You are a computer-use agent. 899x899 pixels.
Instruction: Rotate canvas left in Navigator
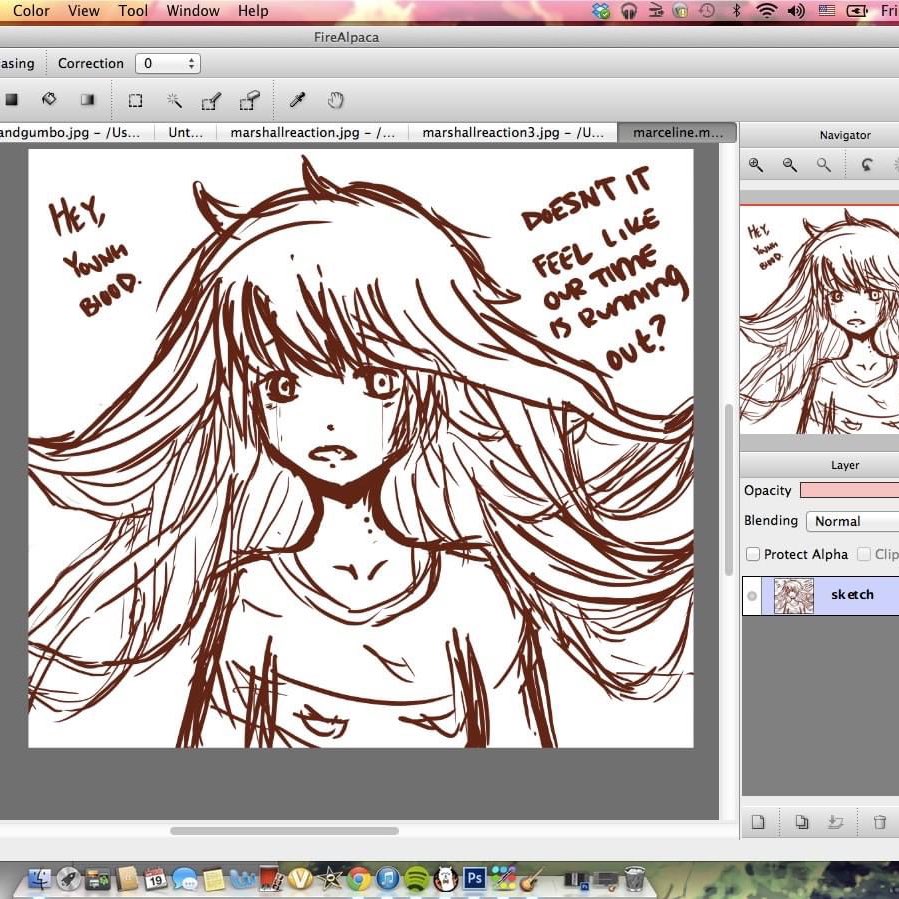point(867,165)
